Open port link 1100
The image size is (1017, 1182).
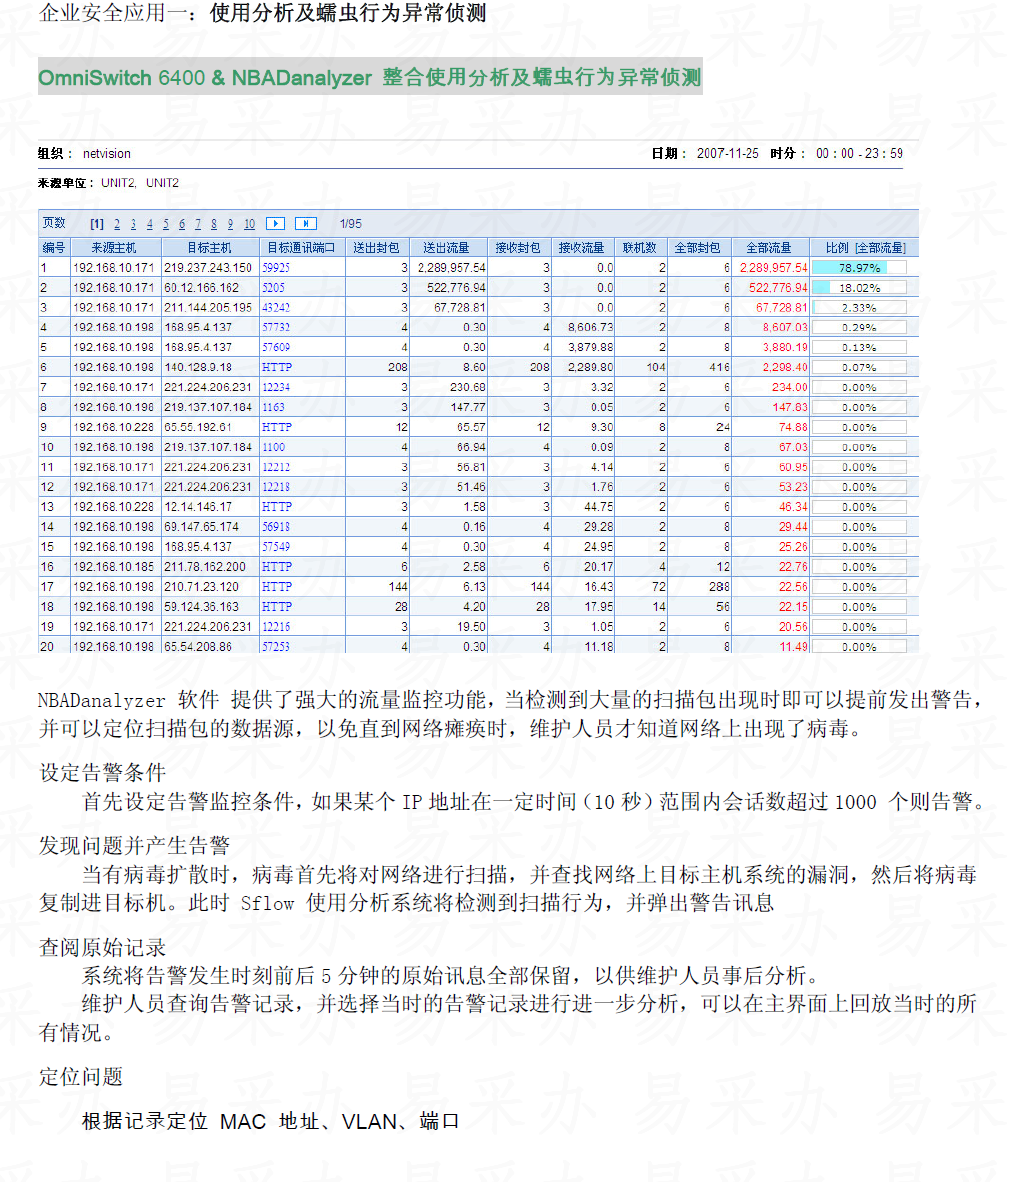[274, 447]
